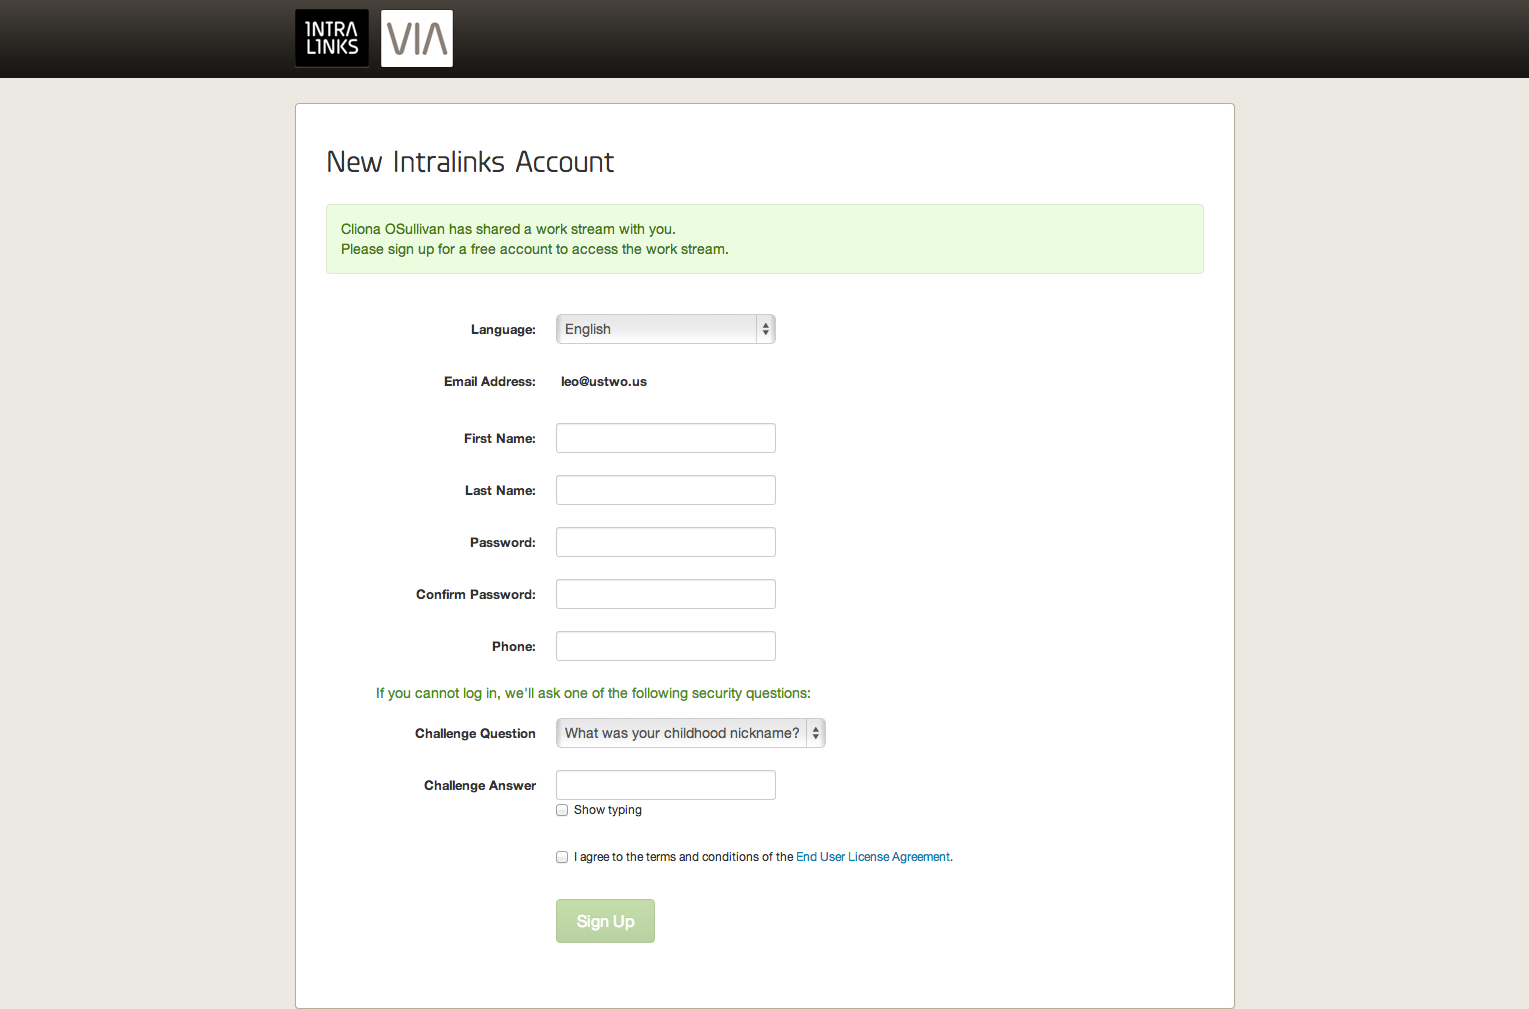Click the Challenge Question label
Image resolution: width=1529 pixels, height=1009 pixels.
[475, 734]
